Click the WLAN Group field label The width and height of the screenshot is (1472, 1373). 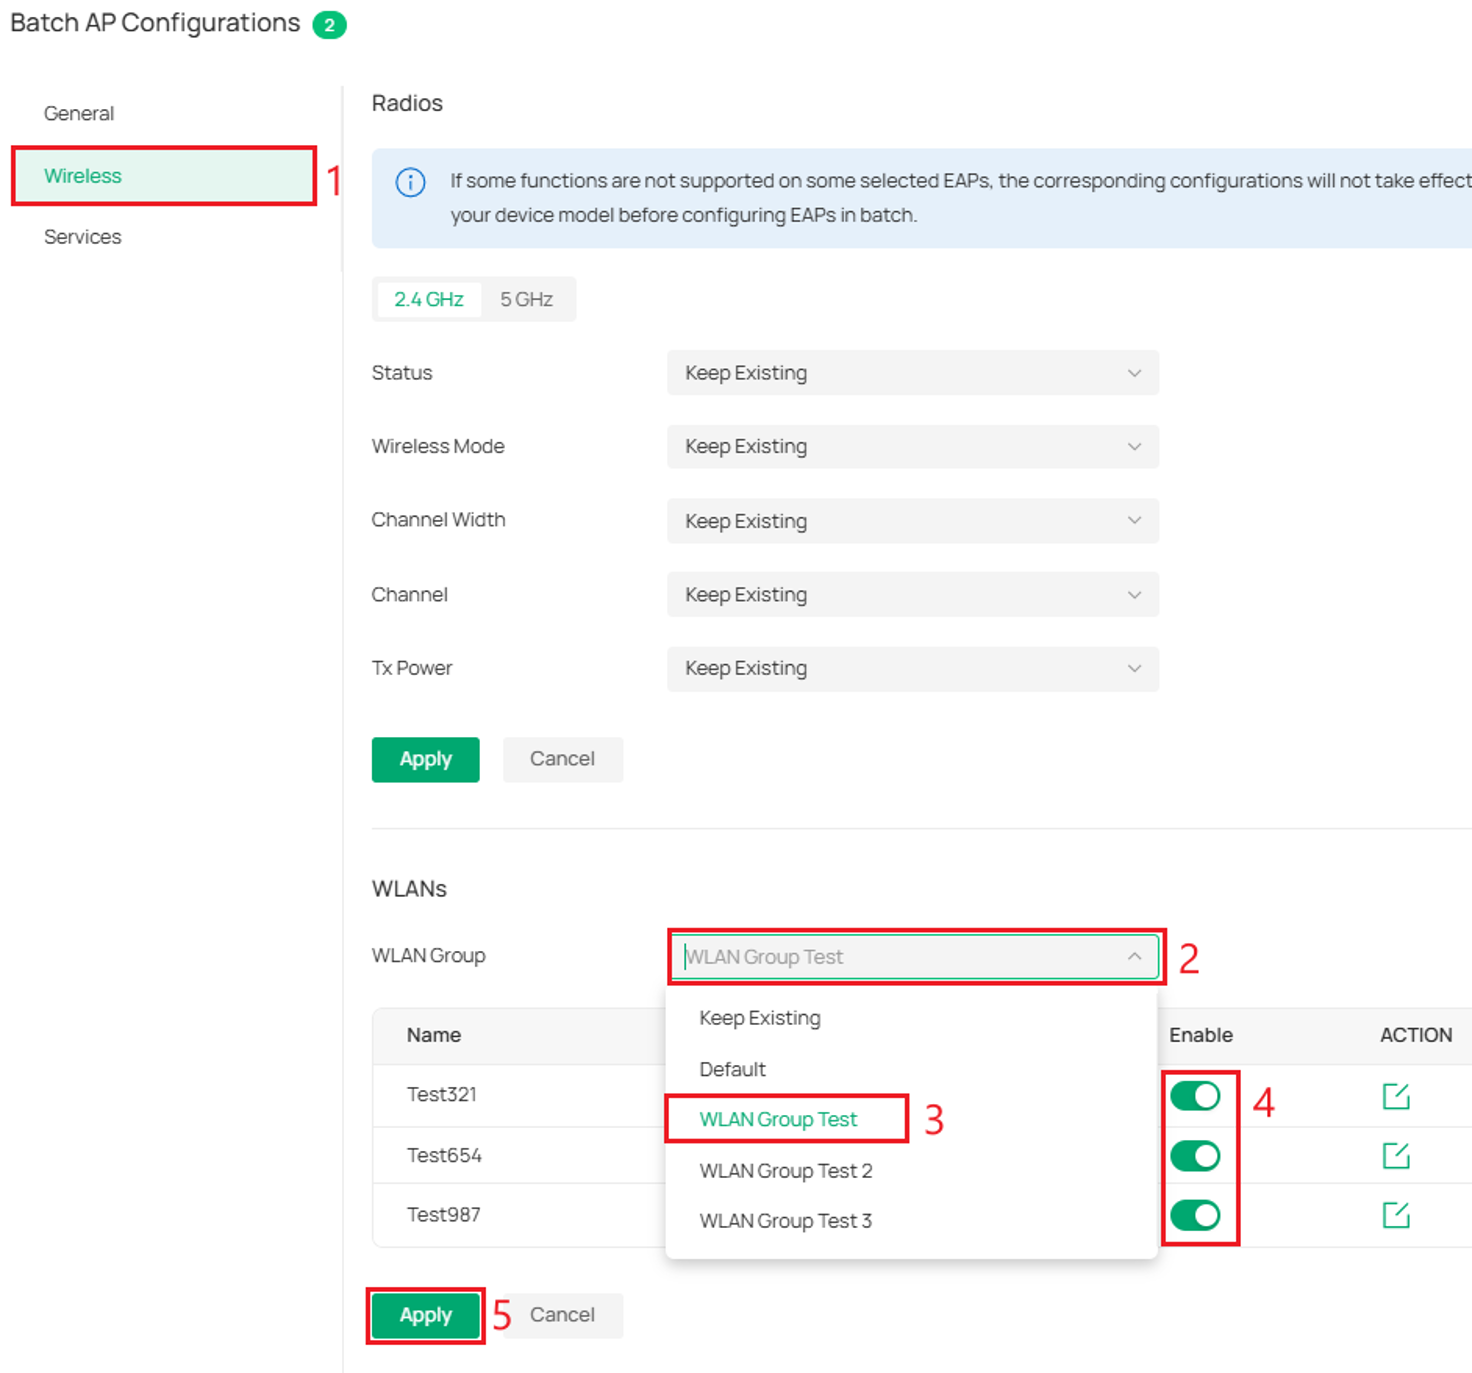tap(428, 955)
